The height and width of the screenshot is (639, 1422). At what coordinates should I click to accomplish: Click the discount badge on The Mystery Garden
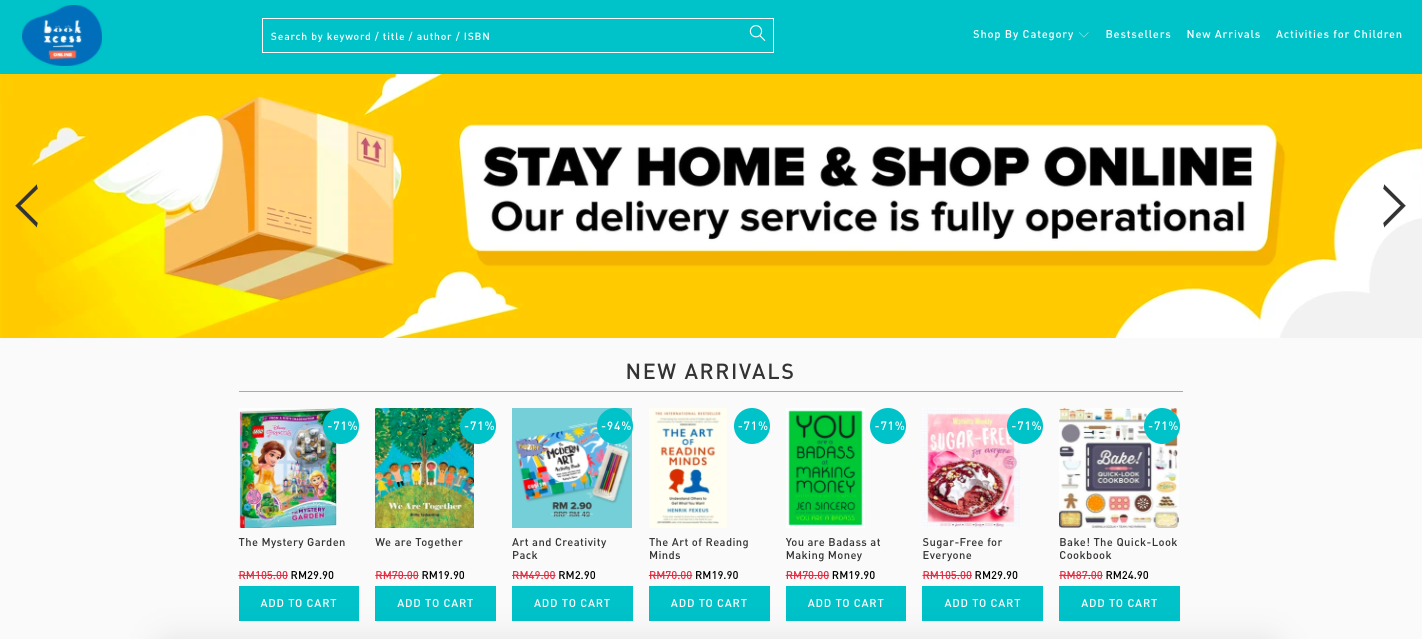[341, 426]
